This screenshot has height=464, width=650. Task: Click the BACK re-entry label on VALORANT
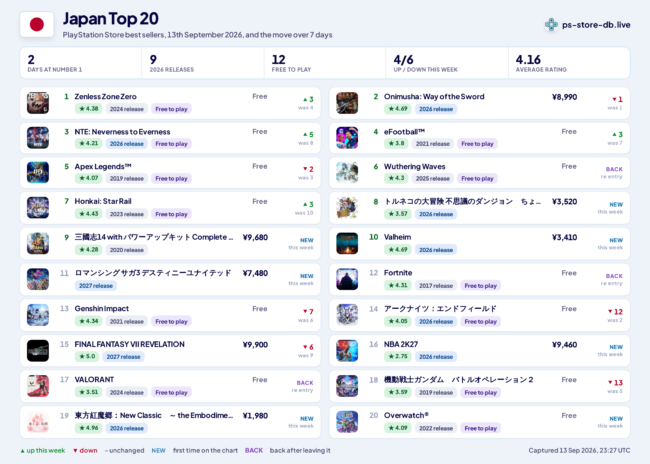305,383
